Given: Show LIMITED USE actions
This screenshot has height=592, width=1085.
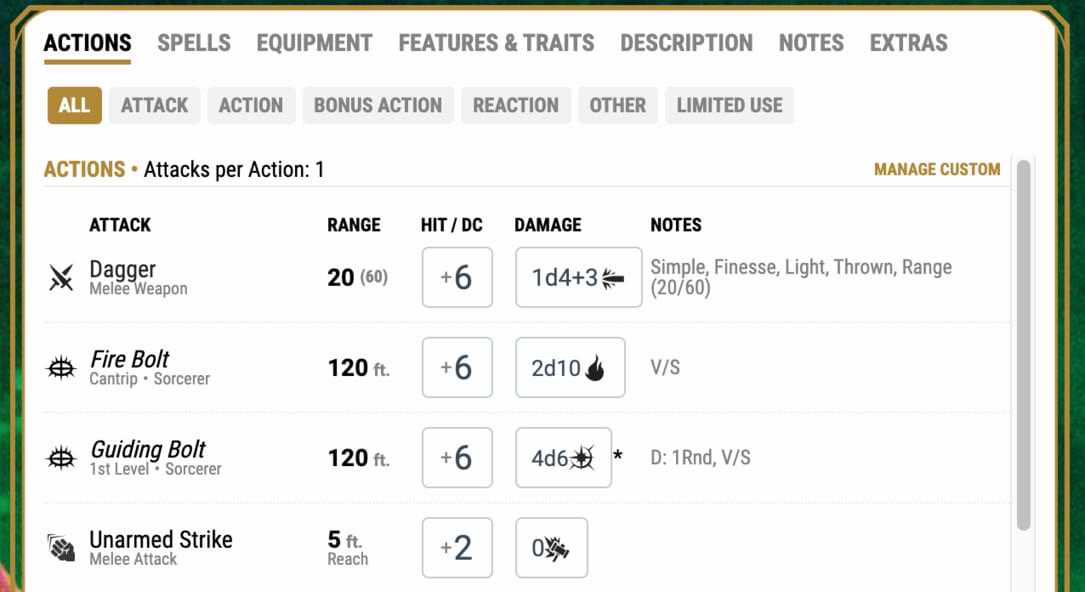Looking at the screenshot, I should (x=729, y=105).
